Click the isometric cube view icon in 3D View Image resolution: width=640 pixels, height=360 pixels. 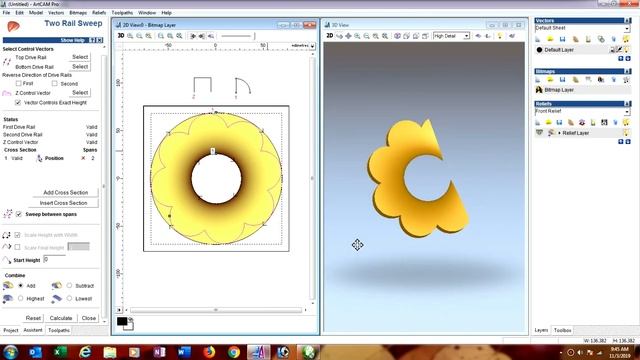point(397,36)
